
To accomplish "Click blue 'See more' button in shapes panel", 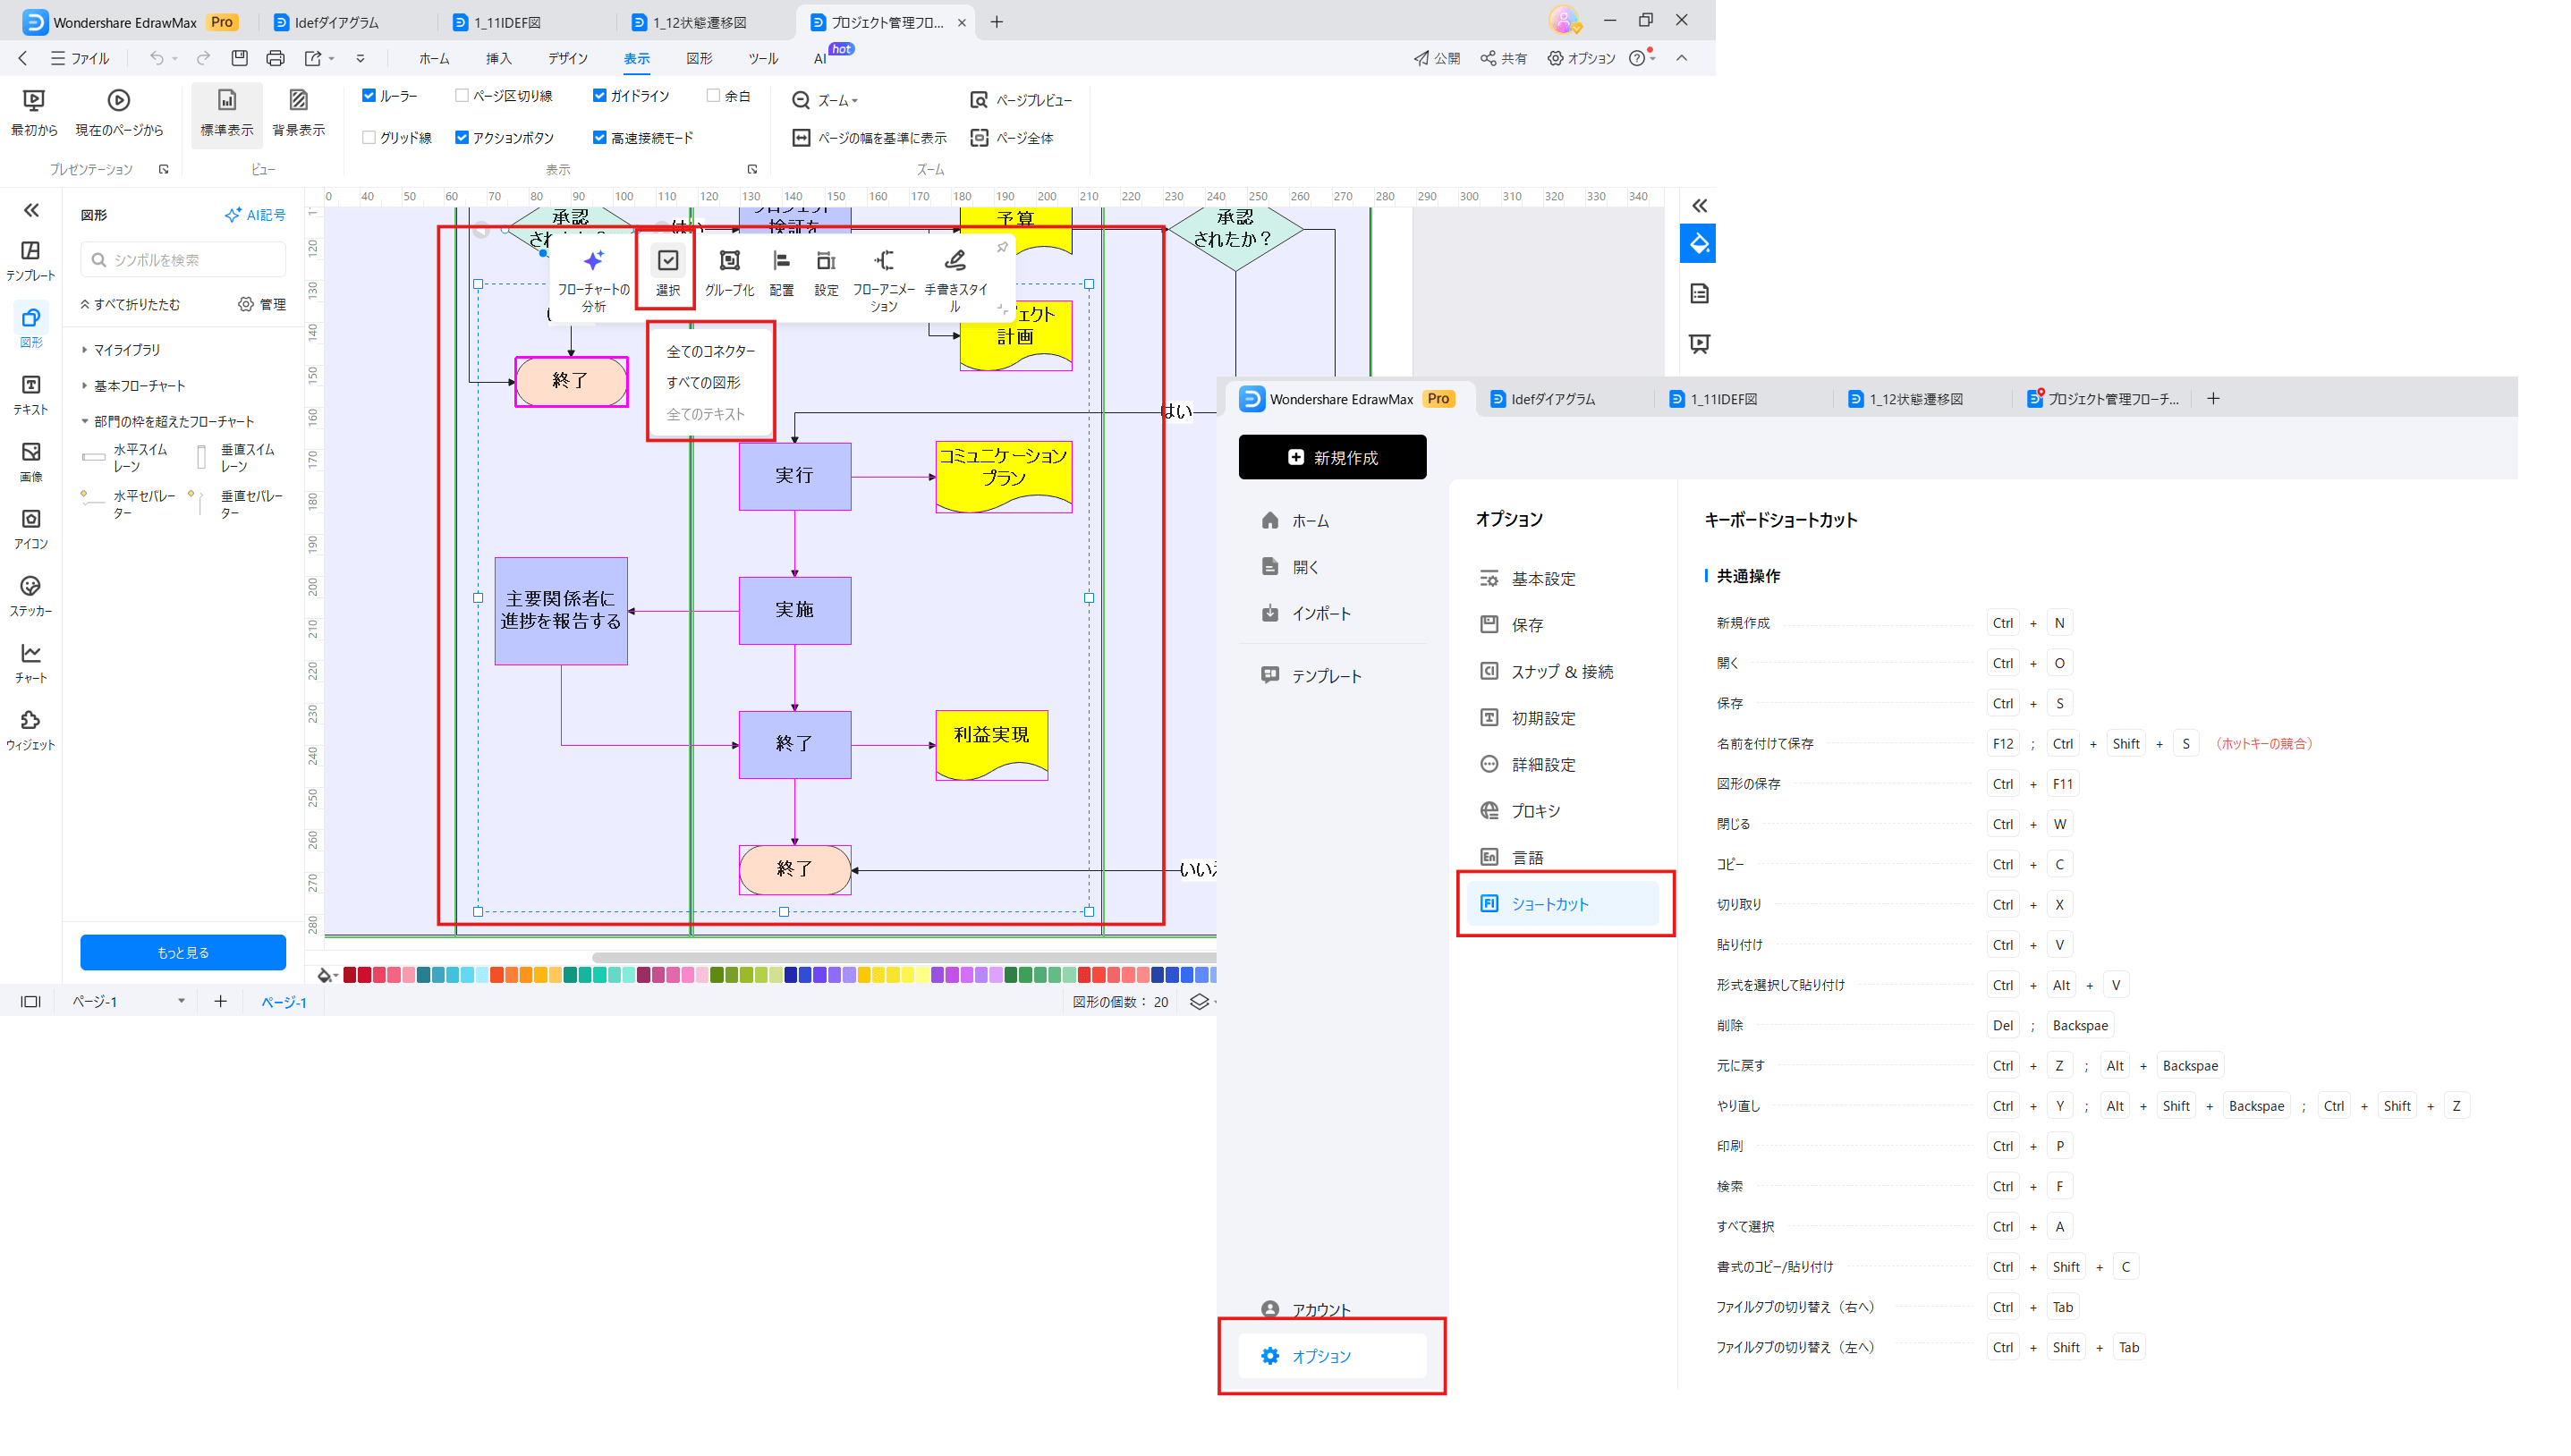I will 183,952.
